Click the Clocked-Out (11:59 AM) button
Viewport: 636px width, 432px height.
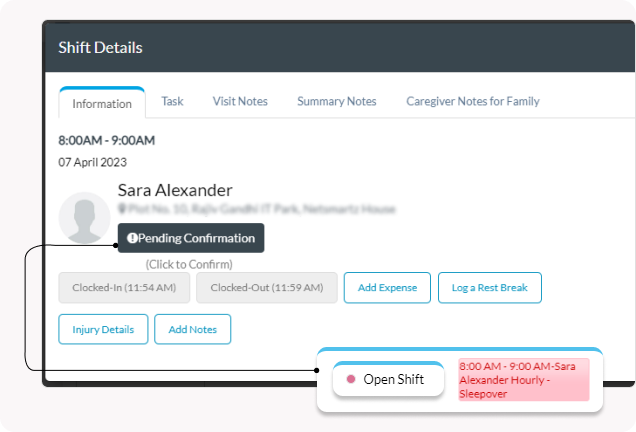[x=267, y=288]
